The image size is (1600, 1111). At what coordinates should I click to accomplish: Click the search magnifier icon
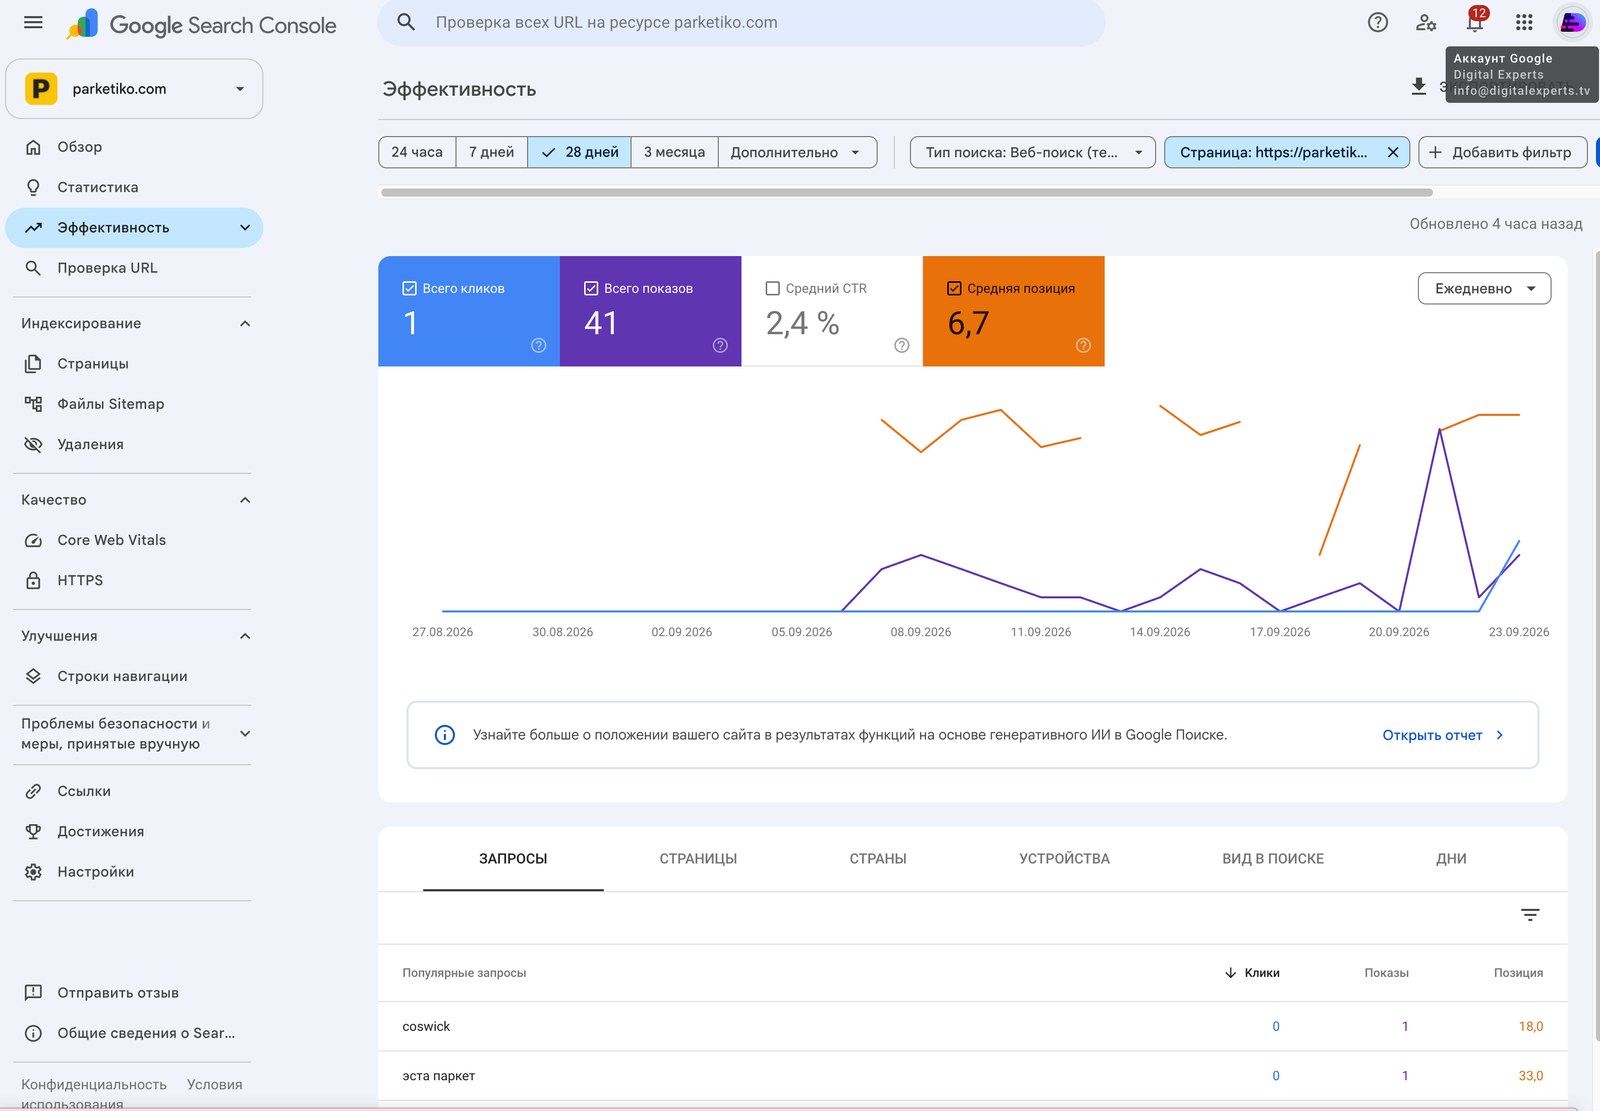[x=406, y=22]
